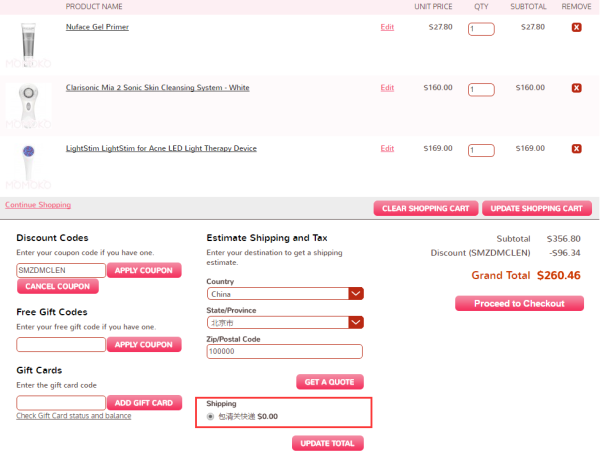600x460 pixels.
Task: Remove Clarisonic Mia 2 from cart
Action: tap(576, 88)
